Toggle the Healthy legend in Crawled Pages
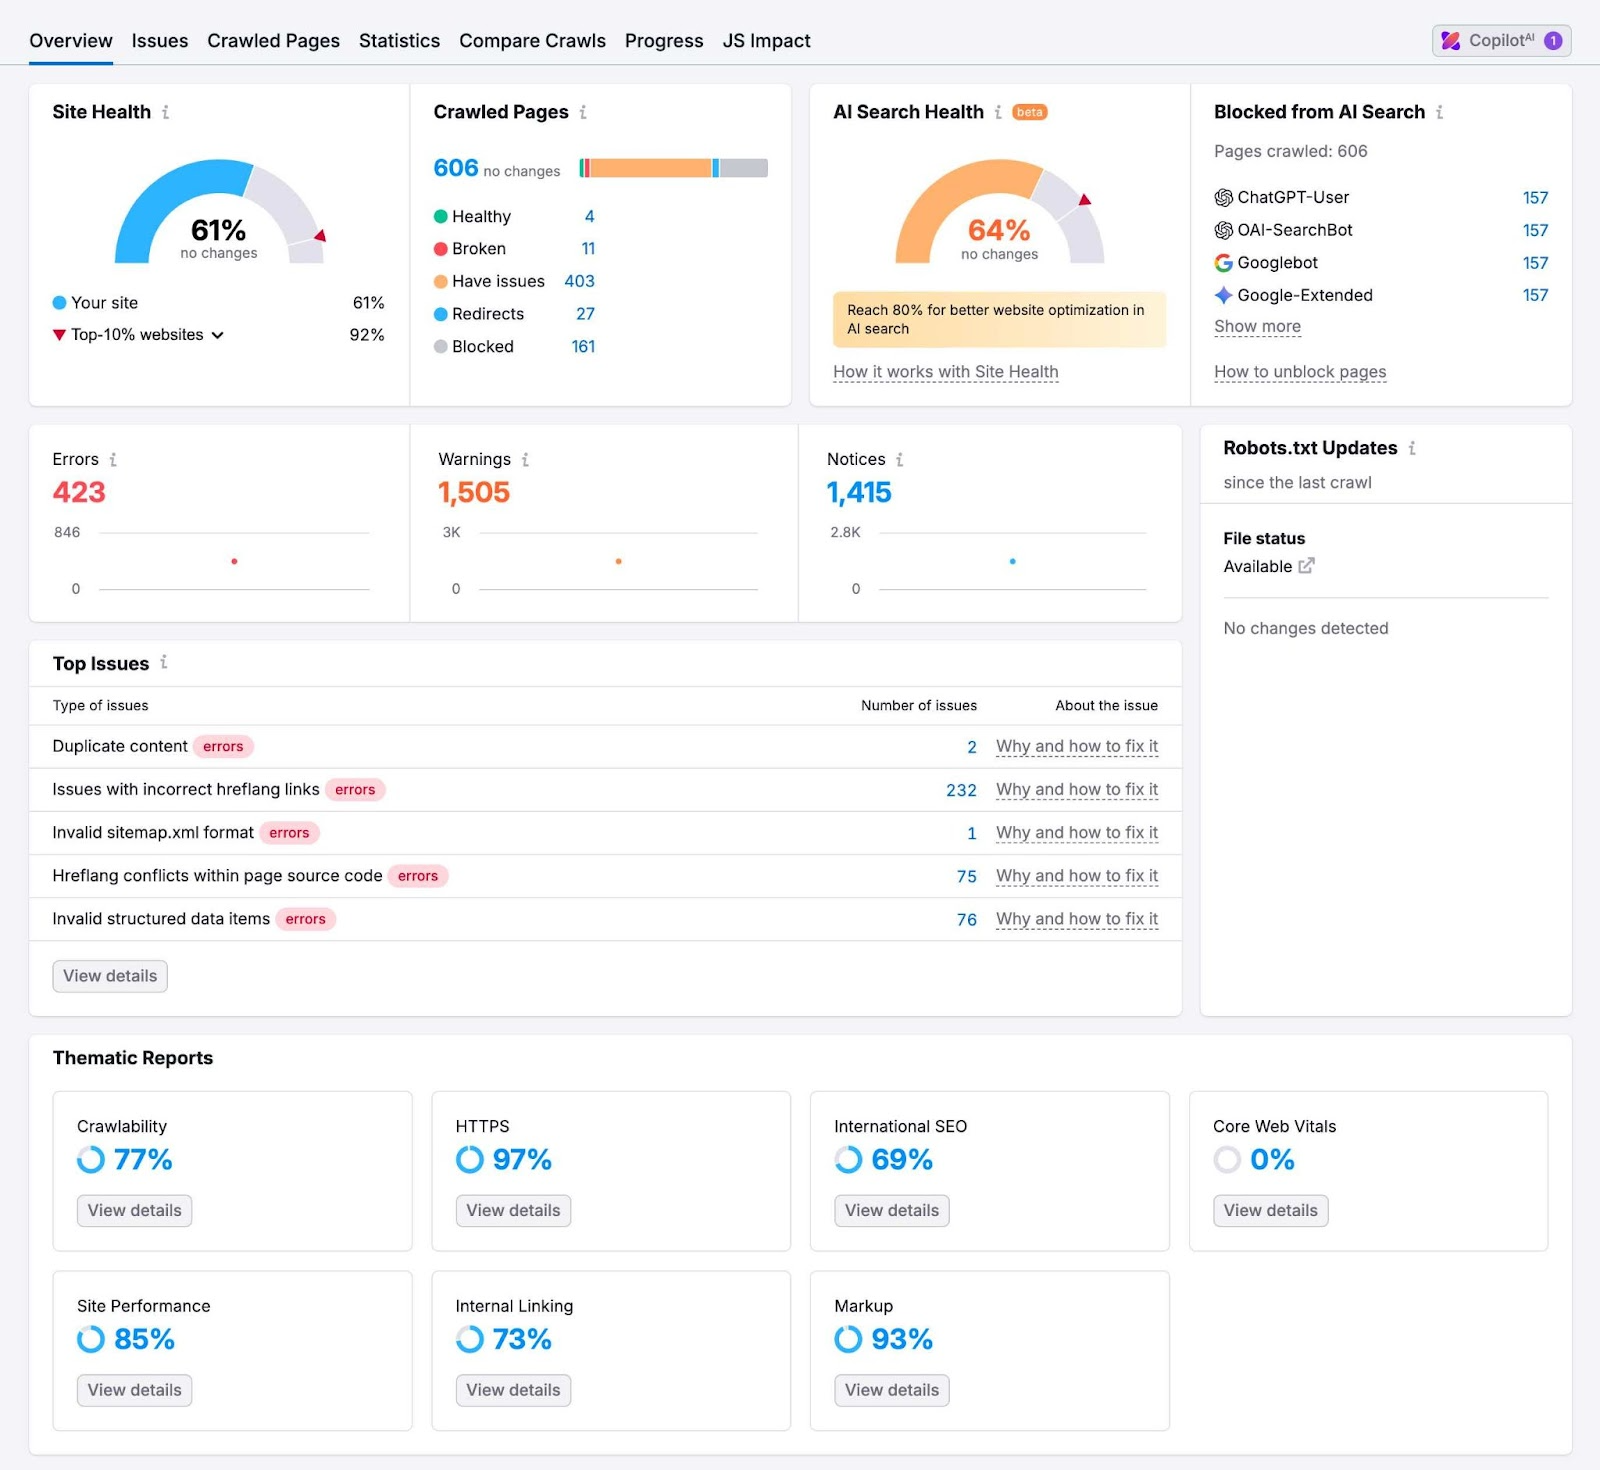This screenshot has width=1600, height=1470. coord(480,216)
